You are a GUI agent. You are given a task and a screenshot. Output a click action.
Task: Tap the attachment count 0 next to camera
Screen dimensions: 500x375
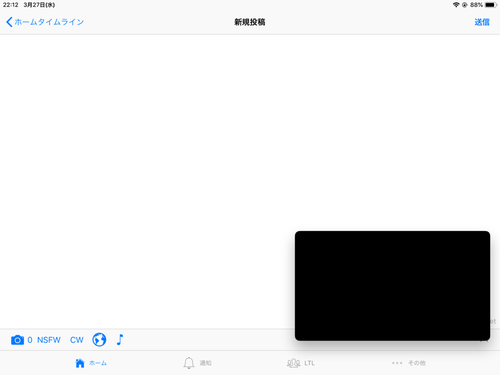coord(30,340)
